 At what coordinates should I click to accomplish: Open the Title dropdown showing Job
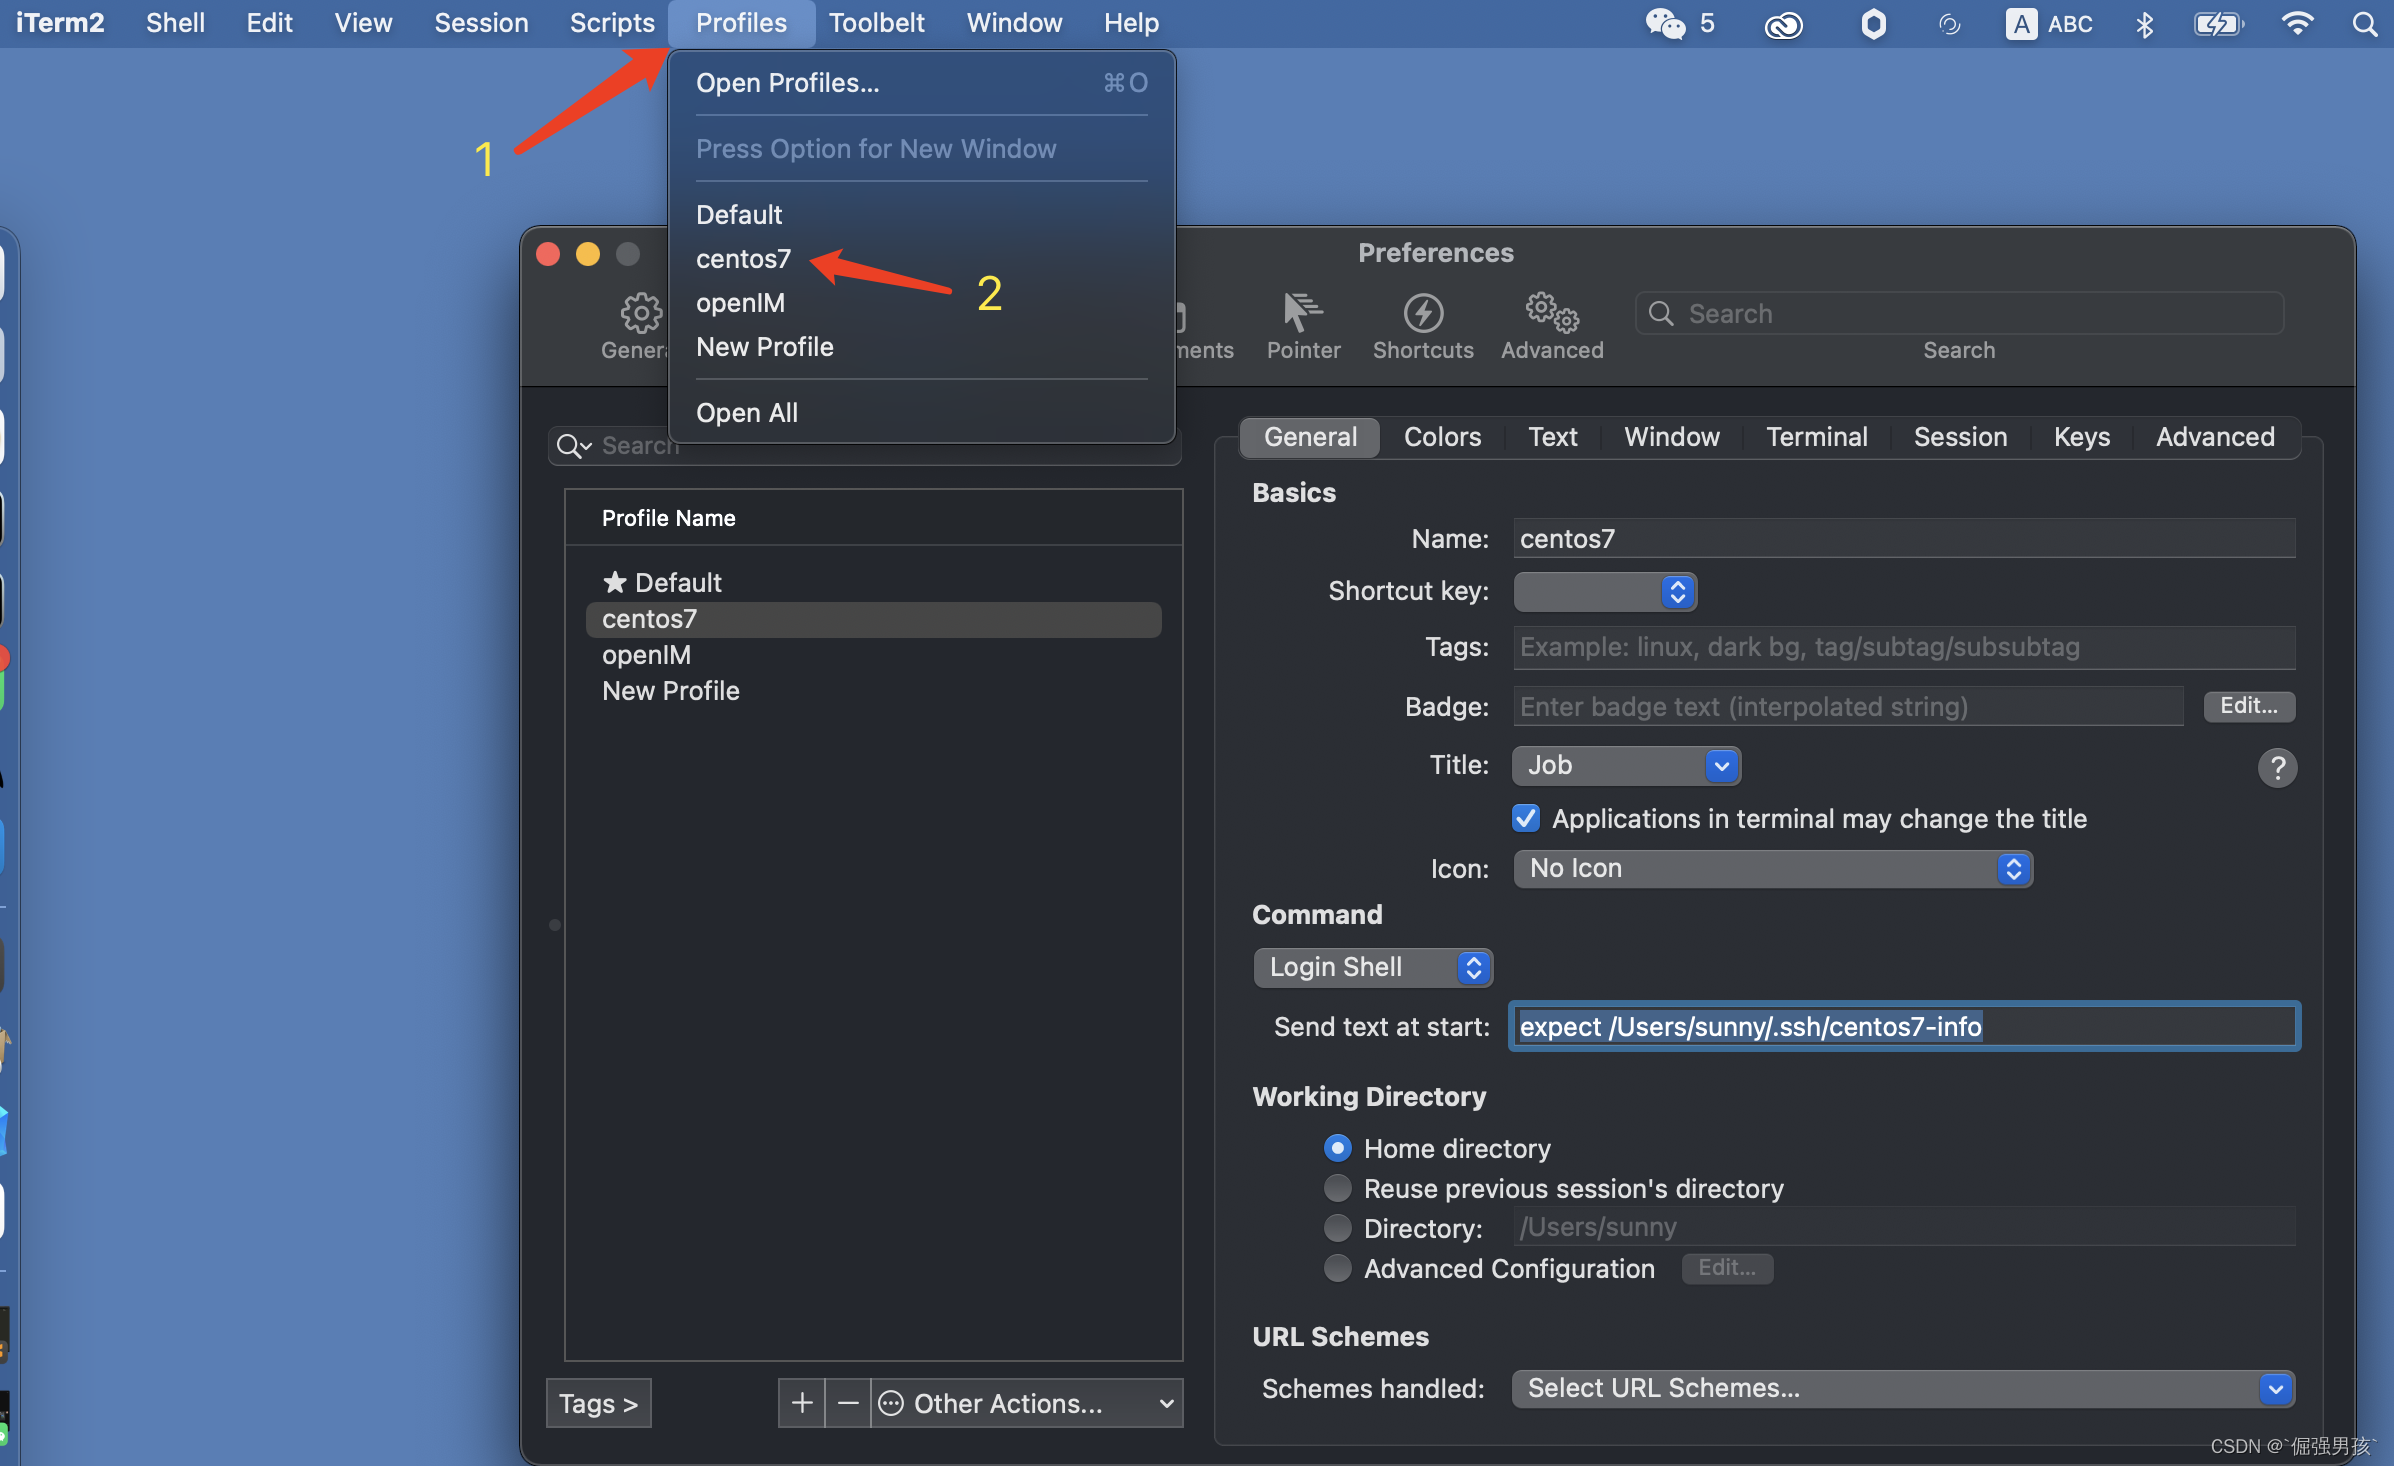click(x=1626, y=765)
